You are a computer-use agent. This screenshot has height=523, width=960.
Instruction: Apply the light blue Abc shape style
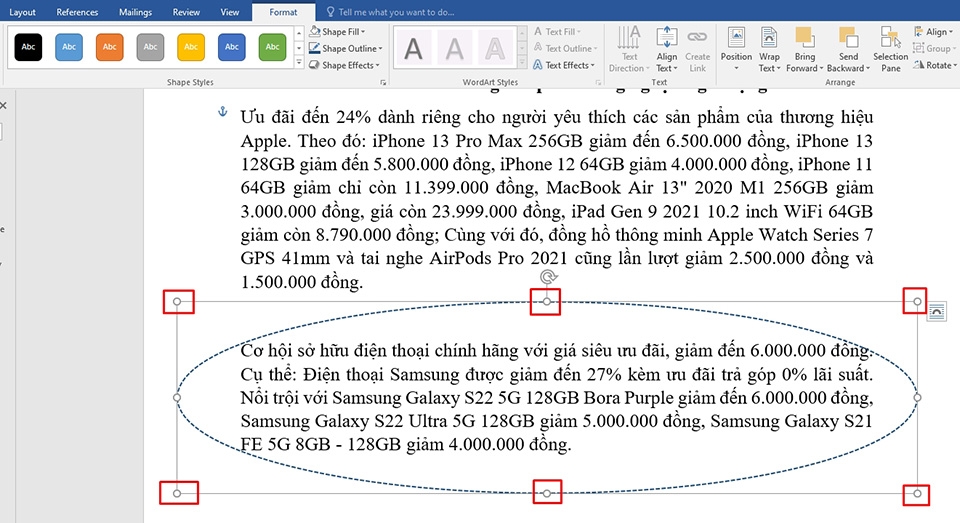click(69, 47)
